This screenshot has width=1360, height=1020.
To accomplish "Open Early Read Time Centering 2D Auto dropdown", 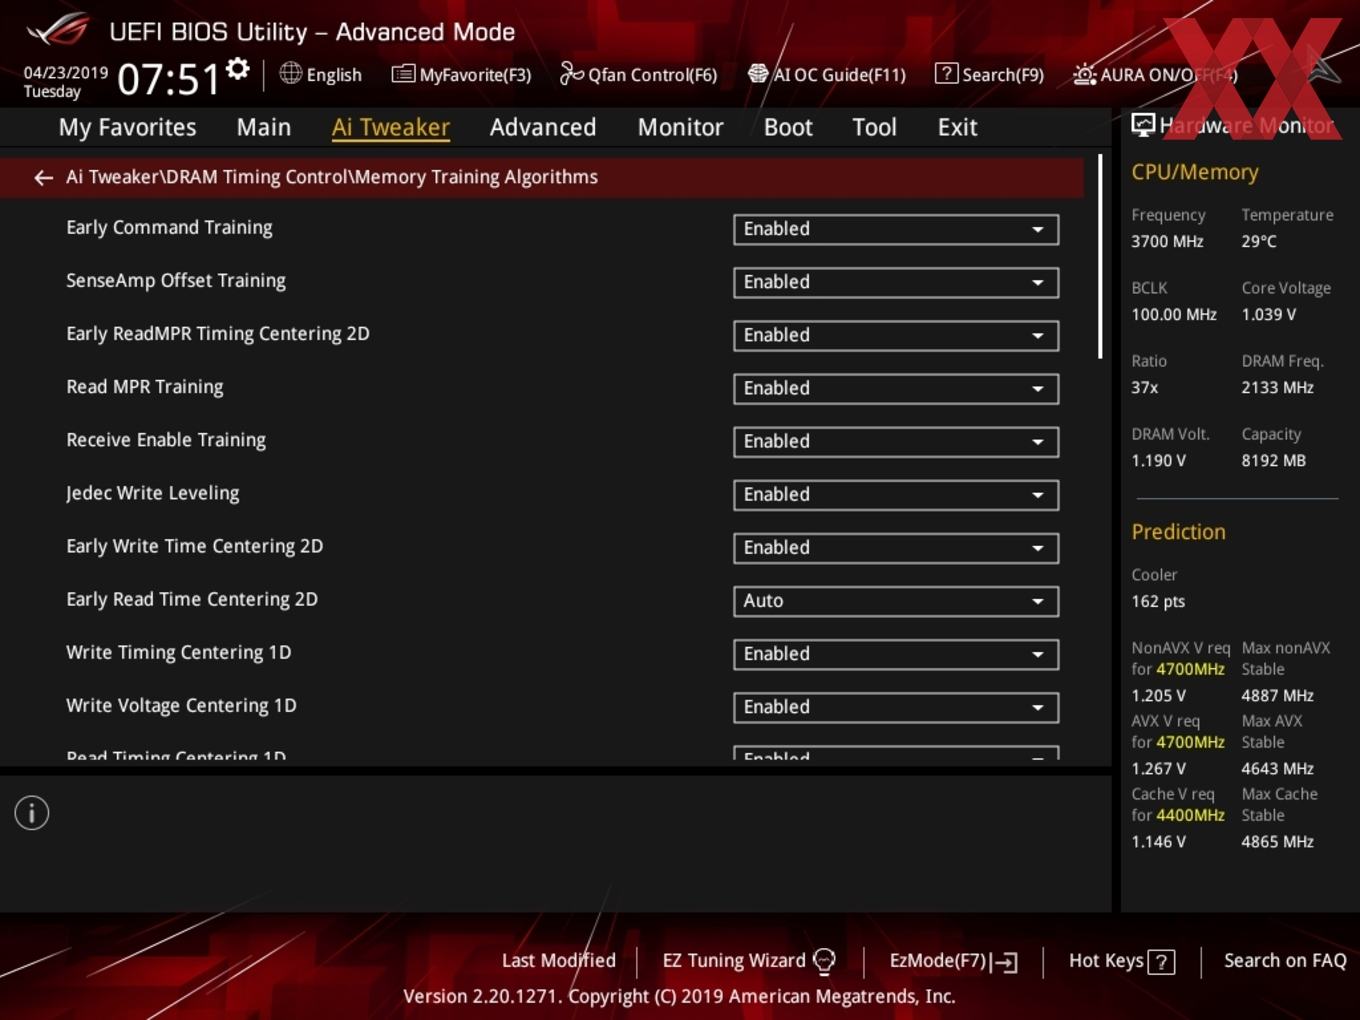I will pyautogui.click(x=896, y=600).
